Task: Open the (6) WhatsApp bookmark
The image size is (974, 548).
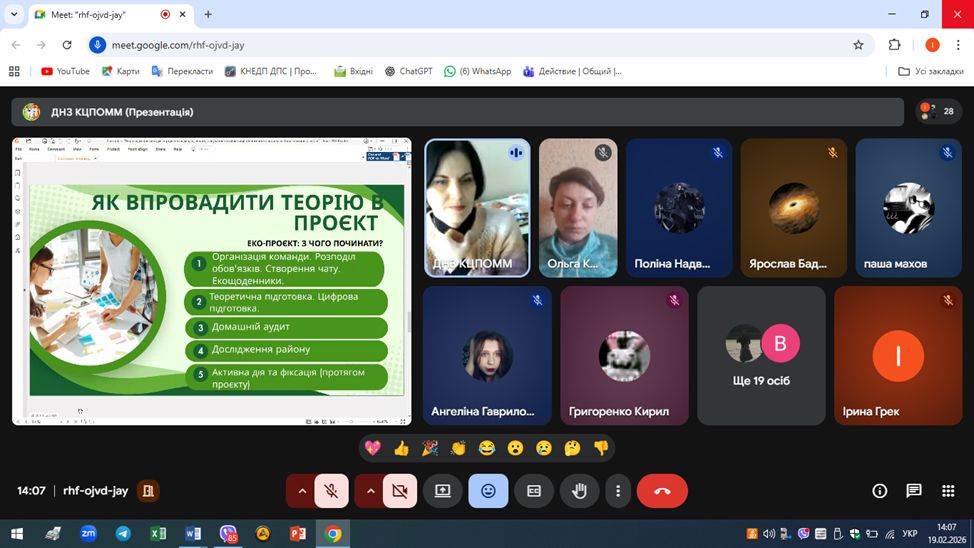Action: 478,71
